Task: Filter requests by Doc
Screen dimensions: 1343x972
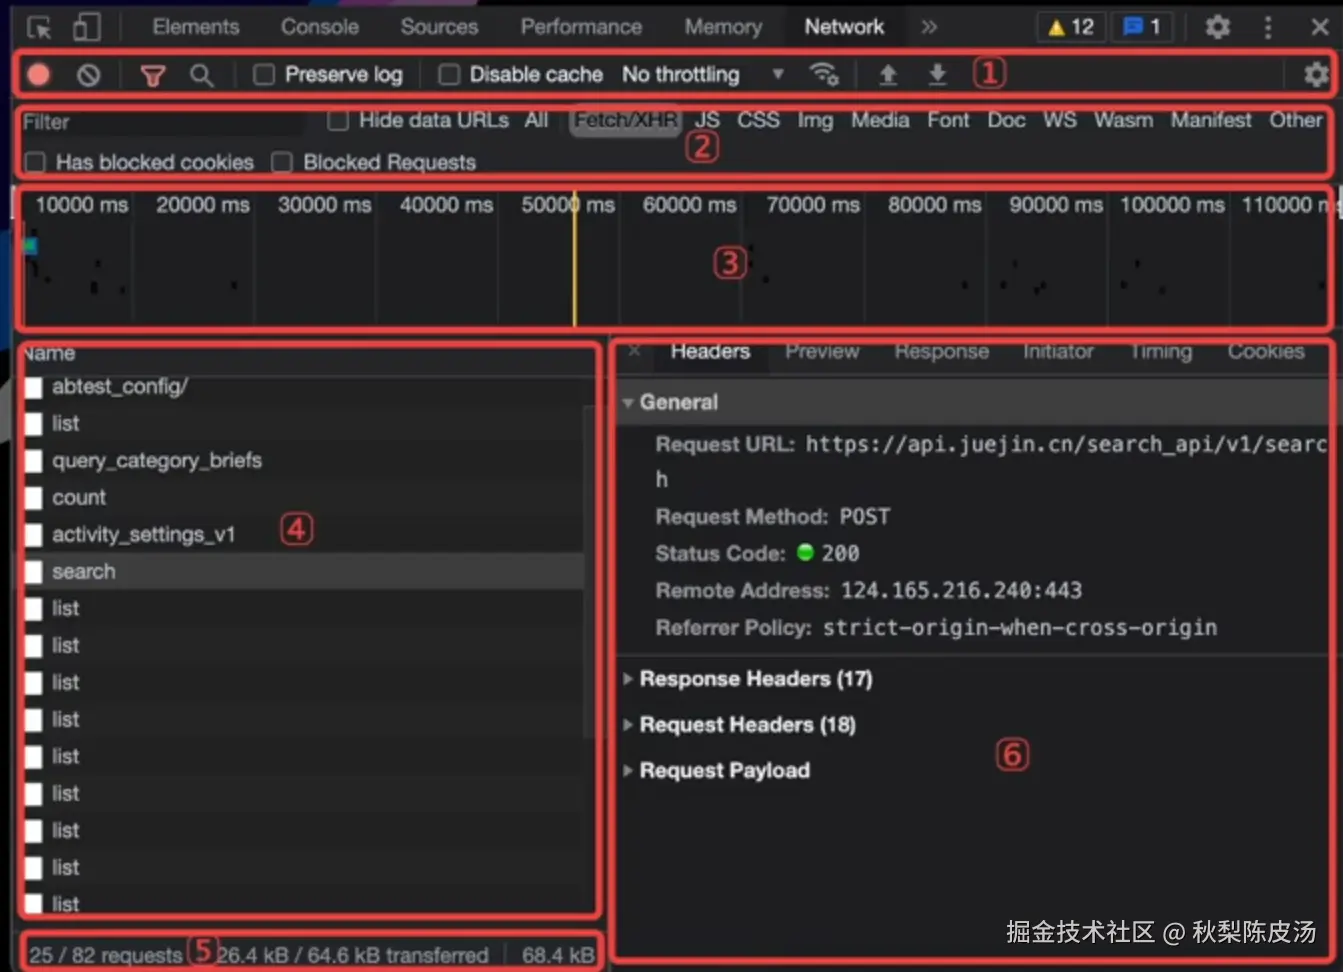Action: coord(1006,120)
